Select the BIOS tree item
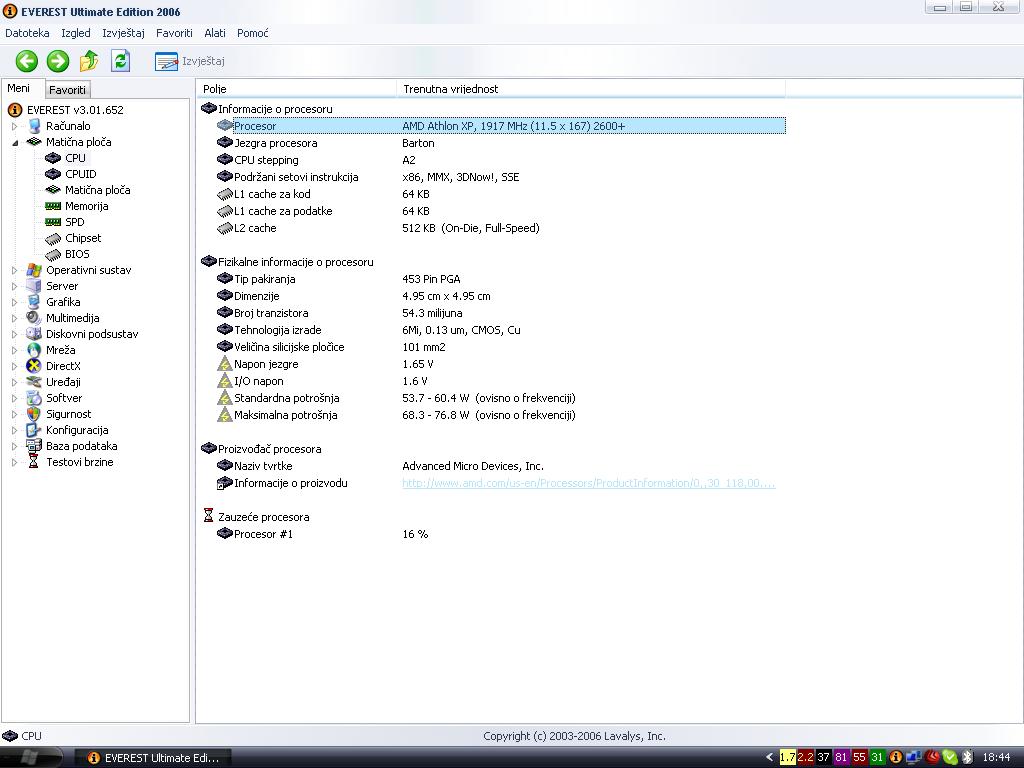 point(77,254)
